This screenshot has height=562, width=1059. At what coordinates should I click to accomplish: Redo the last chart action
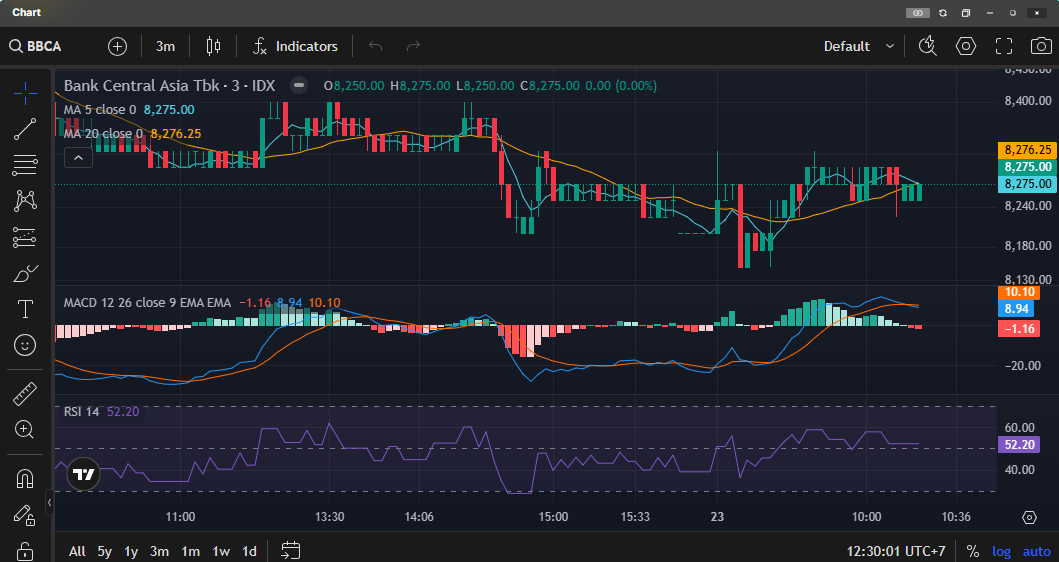pyautogui.click(x=413, y=46)
